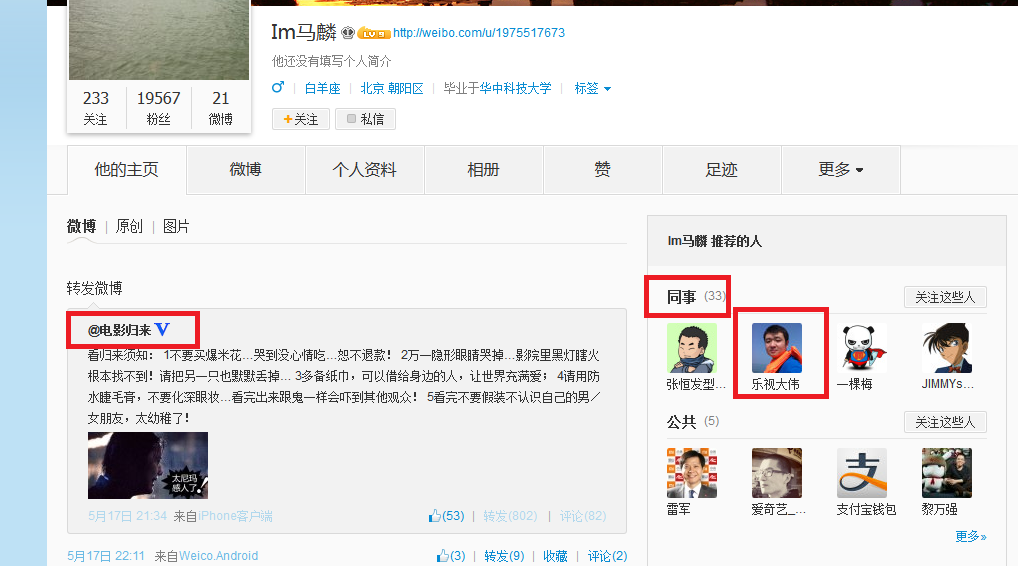Viewport: 1018px width, 566px height.
Task: Click 评论(82) on original post
Action: pos(583,516)
